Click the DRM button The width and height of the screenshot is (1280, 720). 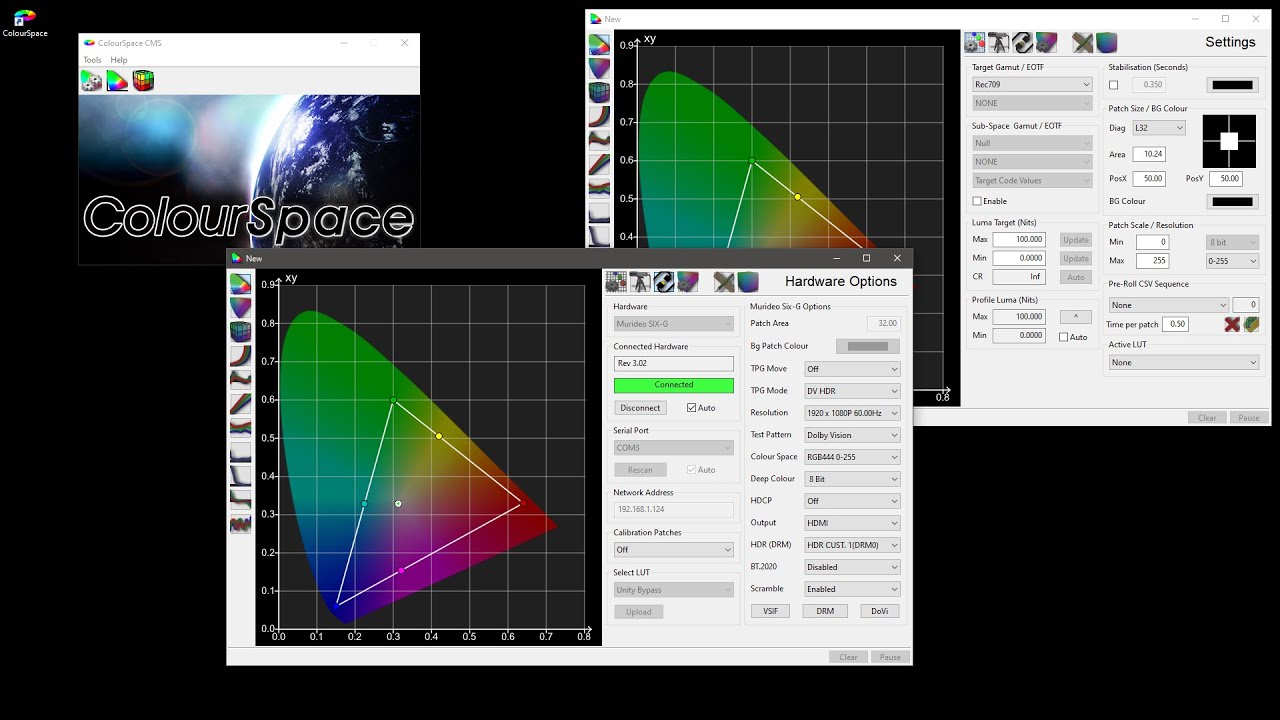[825, 611]
